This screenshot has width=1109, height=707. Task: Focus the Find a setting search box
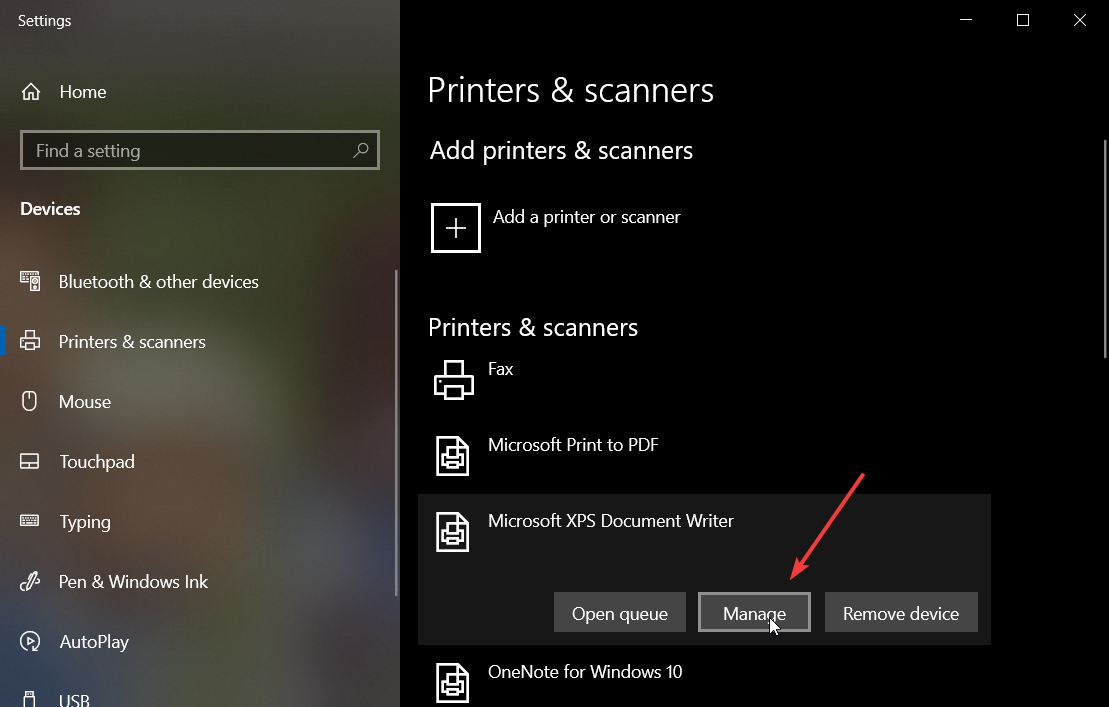[x=200, y=150]
